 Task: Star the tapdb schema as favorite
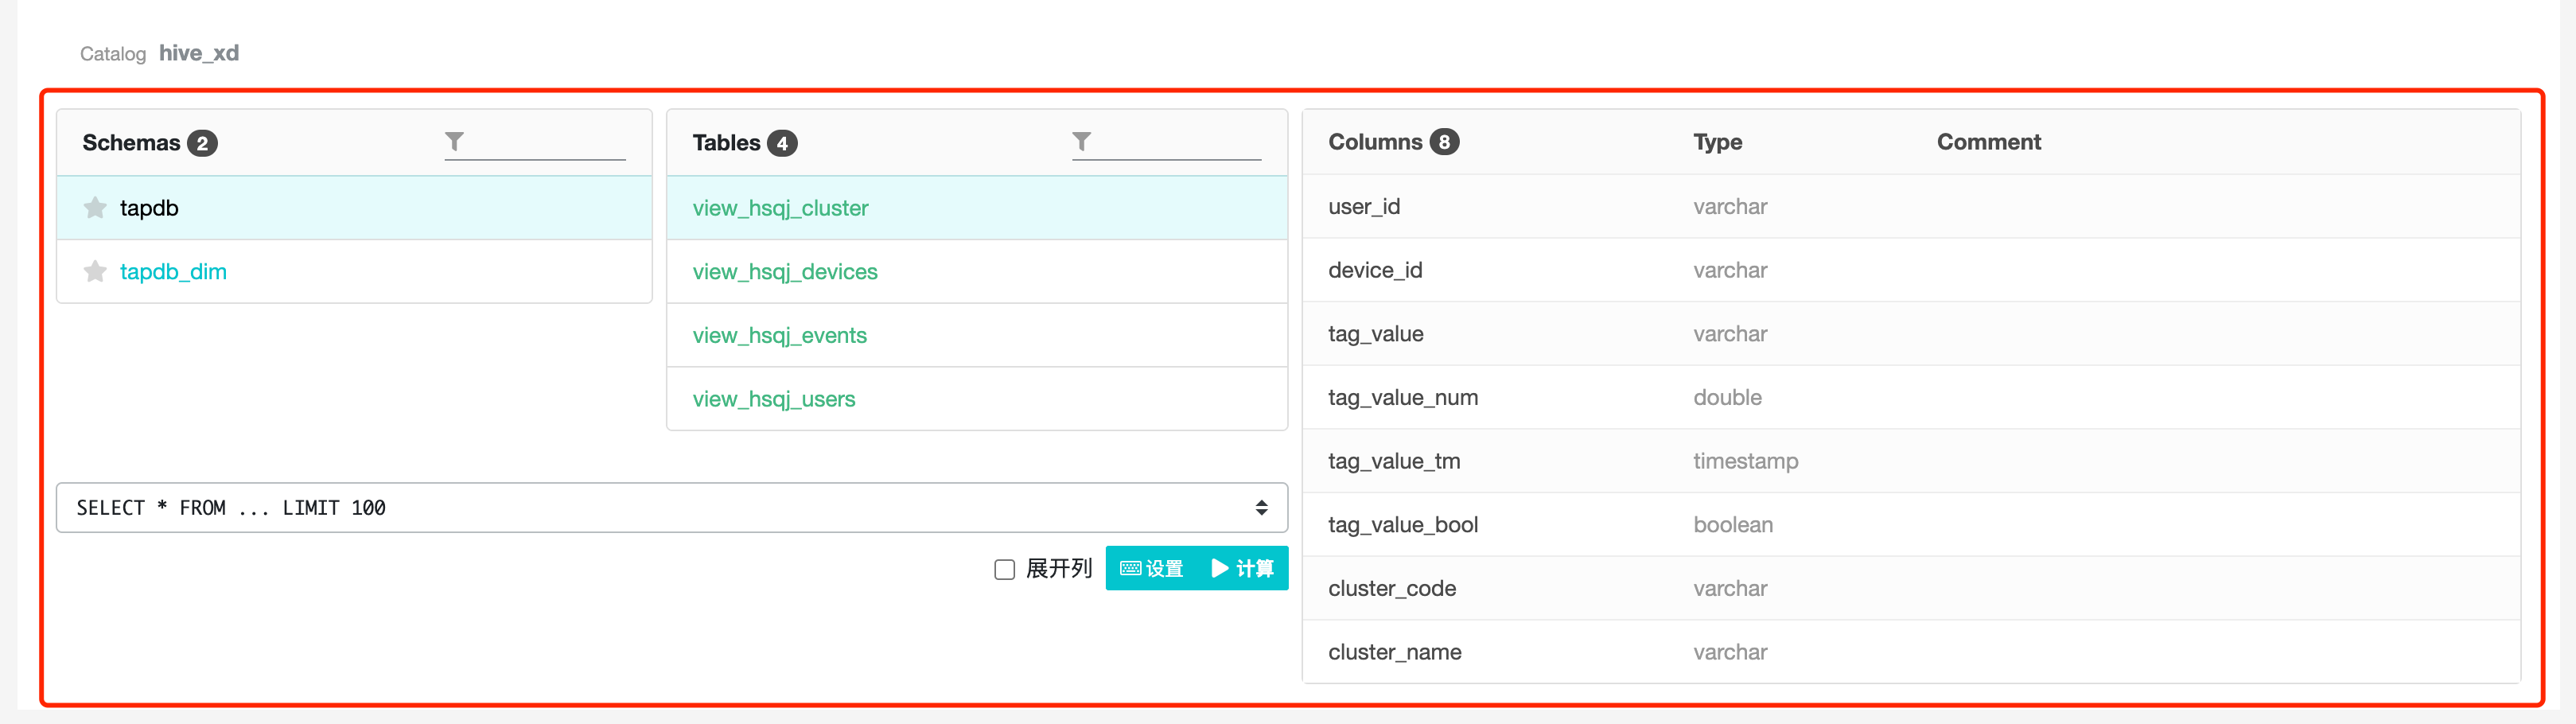click(x=95, y=208)
